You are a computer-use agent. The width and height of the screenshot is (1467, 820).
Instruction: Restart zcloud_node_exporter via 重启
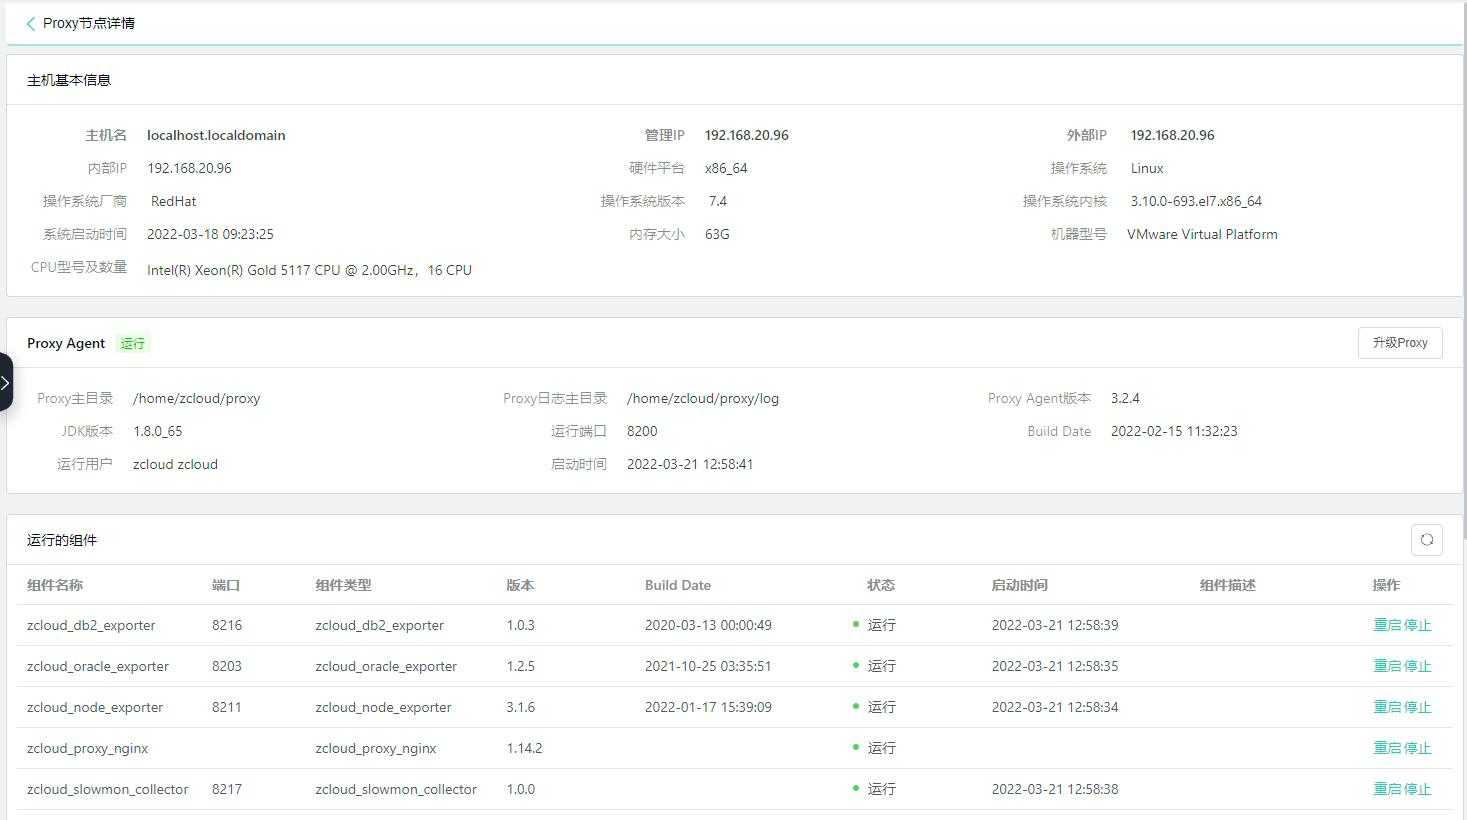click(x=1387, y=707)
